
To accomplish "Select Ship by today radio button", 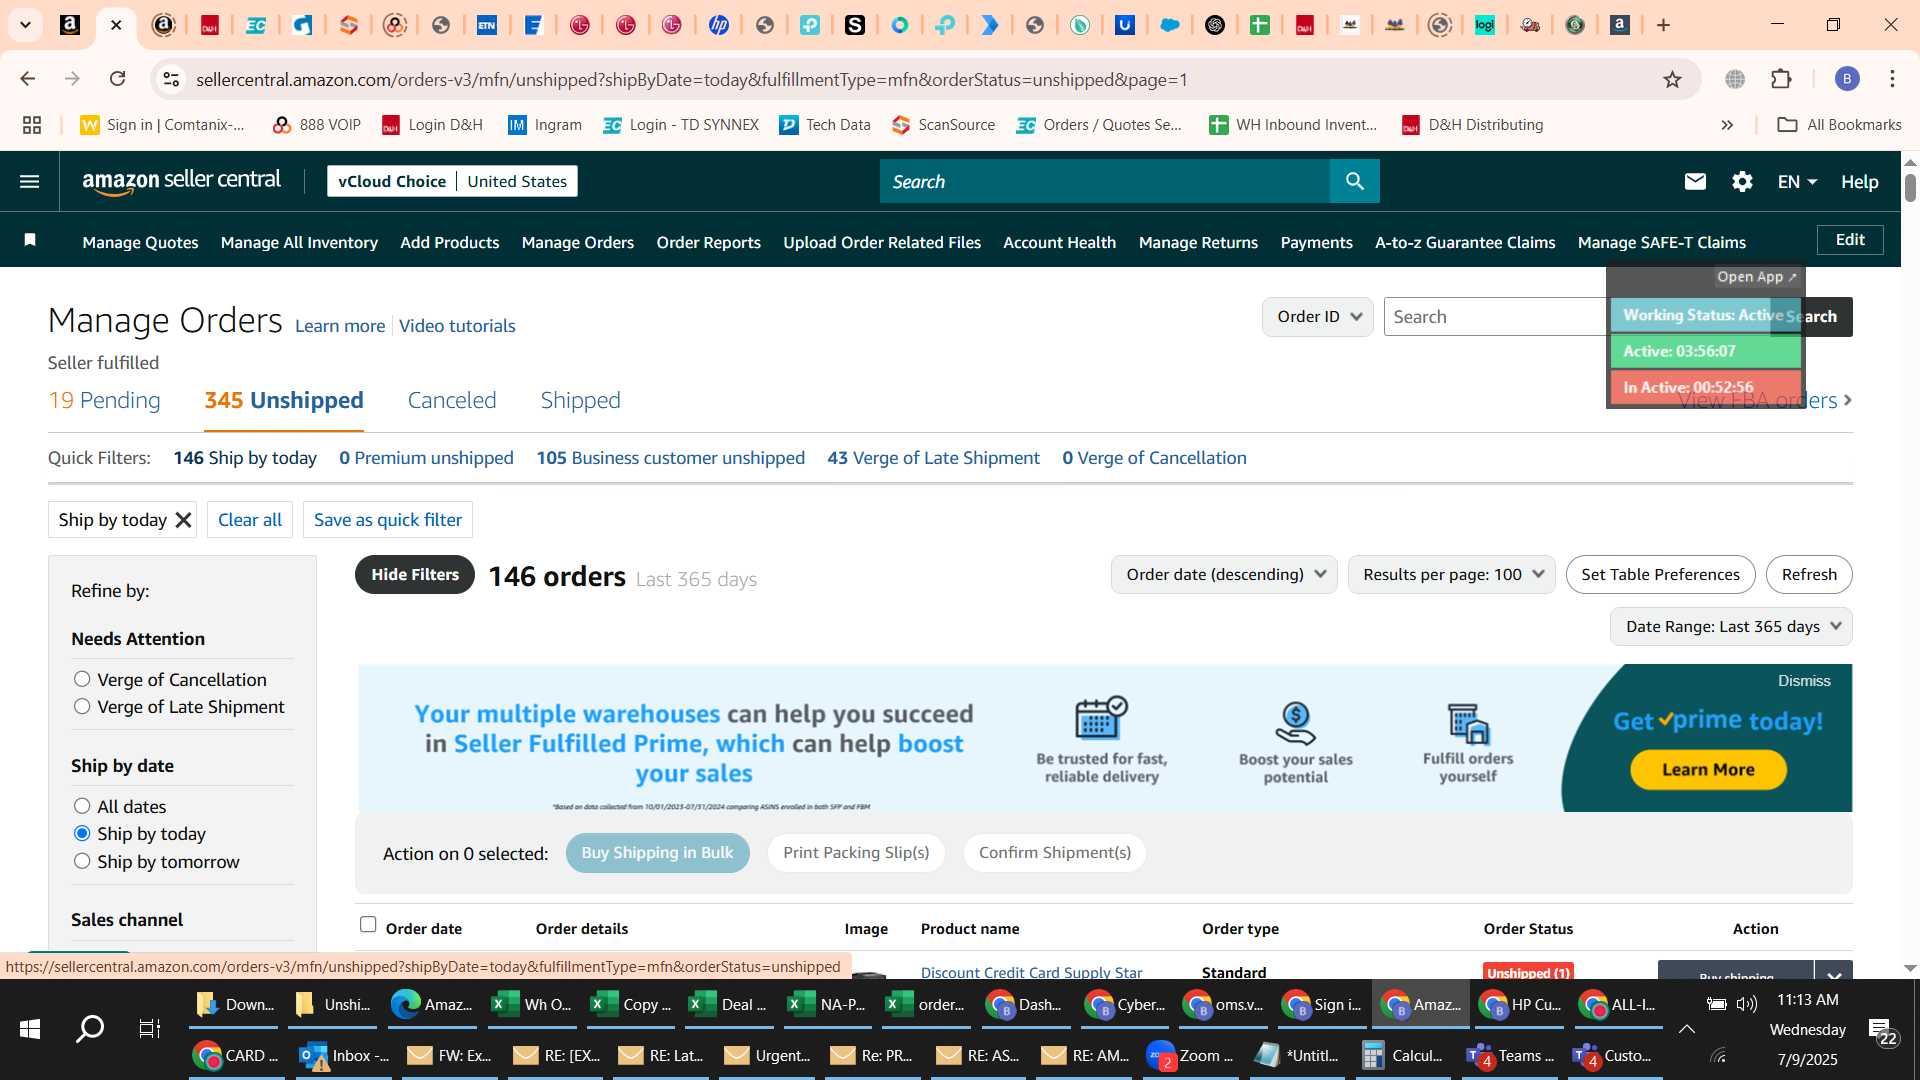I will 82,833.
